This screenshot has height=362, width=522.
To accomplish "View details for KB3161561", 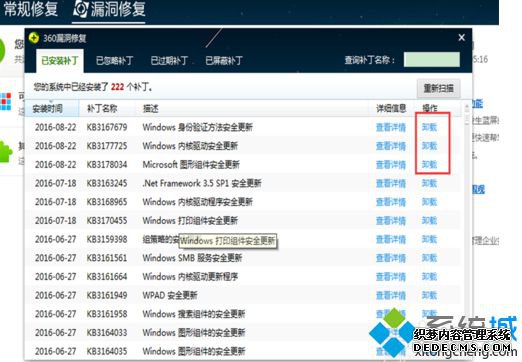I will [391, 258].
